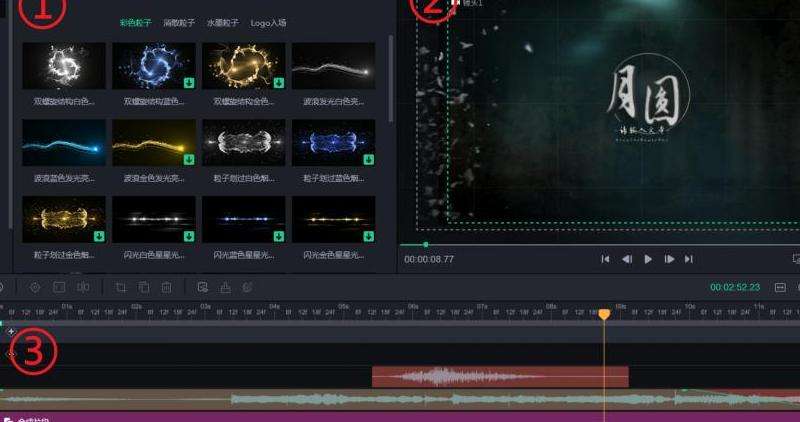Click the crop icon in timeline toolbar

pyautogui.click(x=121, y=288)
